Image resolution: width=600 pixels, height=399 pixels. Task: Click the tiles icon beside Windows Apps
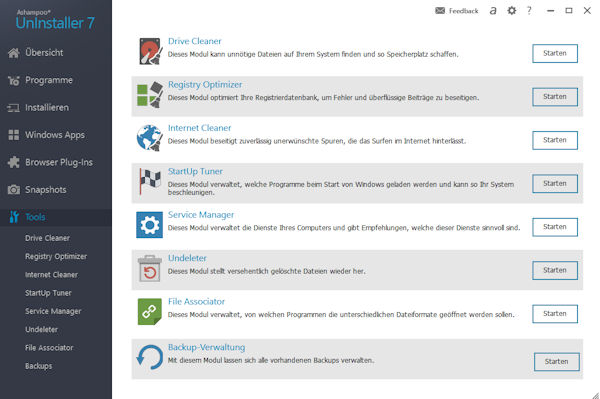coord(13,135)
